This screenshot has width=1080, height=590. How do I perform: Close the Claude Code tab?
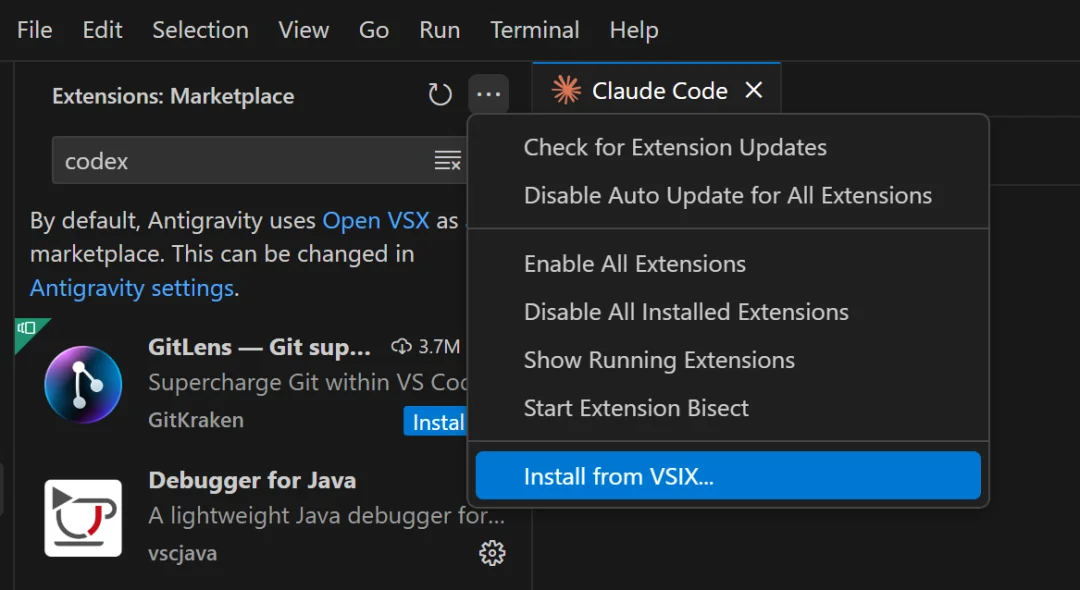(754, 91)
